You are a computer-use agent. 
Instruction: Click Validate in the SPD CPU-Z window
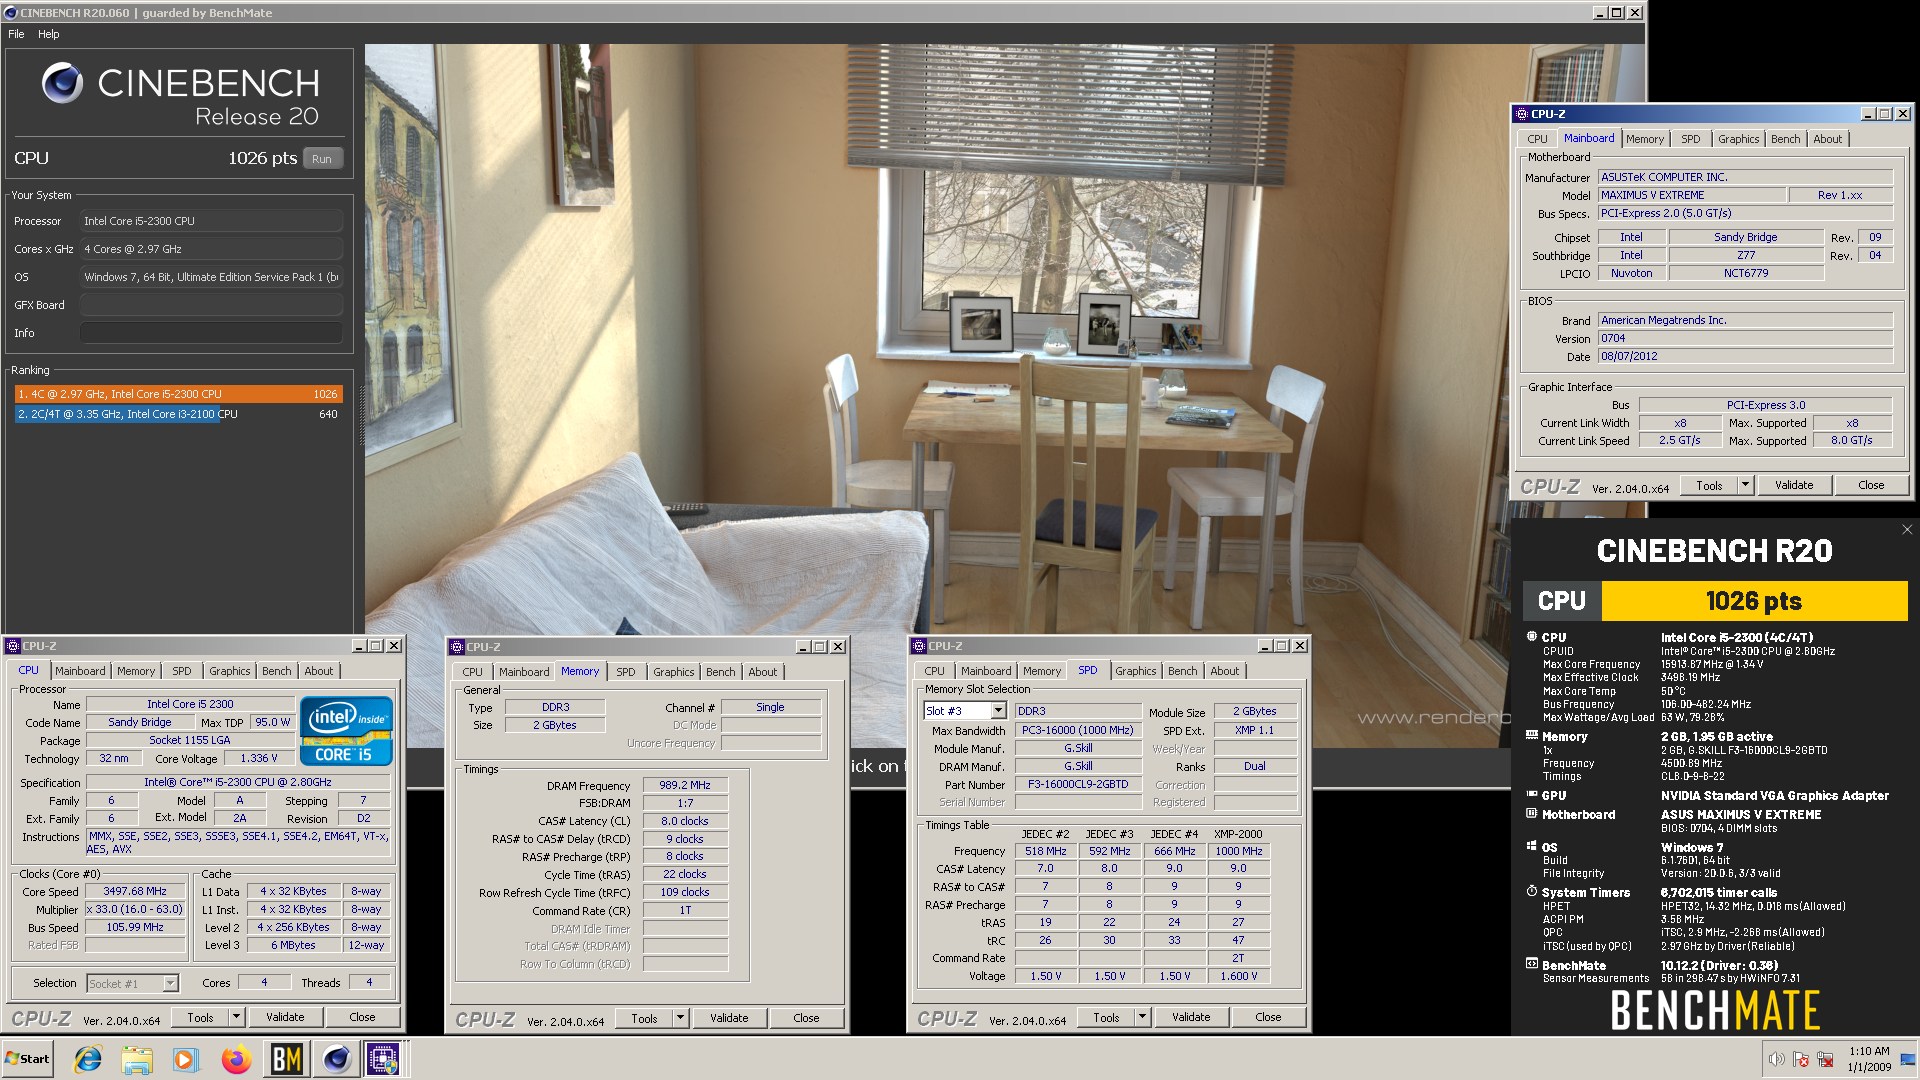tap(1190, 1017)
